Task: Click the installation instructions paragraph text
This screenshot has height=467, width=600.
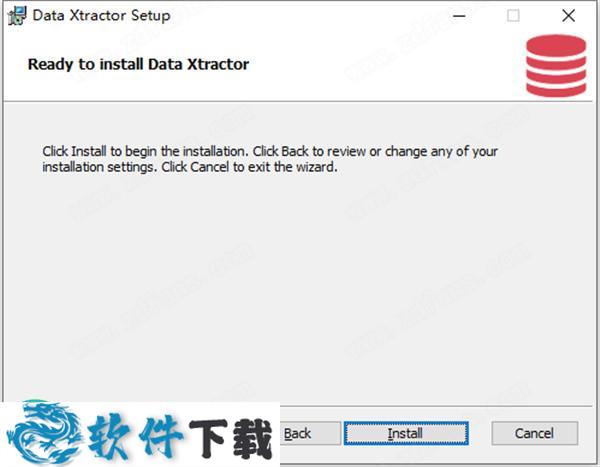Action: click(270, 159)
